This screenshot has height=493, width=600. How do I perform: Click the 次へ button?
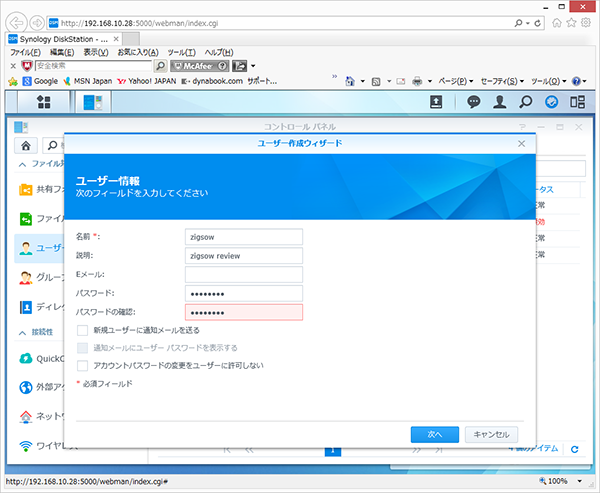435,434
